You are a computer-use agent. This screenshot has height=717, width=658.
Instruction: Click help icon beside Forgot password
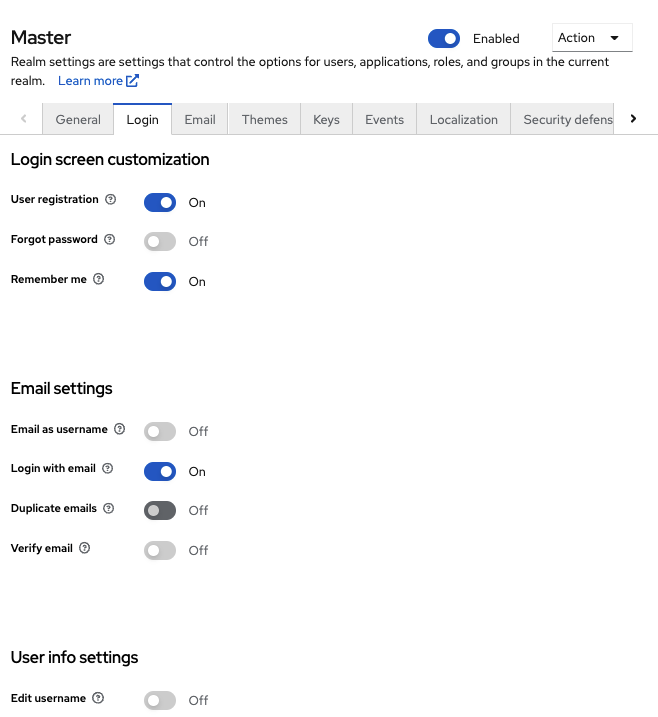[x=110, y=240]
